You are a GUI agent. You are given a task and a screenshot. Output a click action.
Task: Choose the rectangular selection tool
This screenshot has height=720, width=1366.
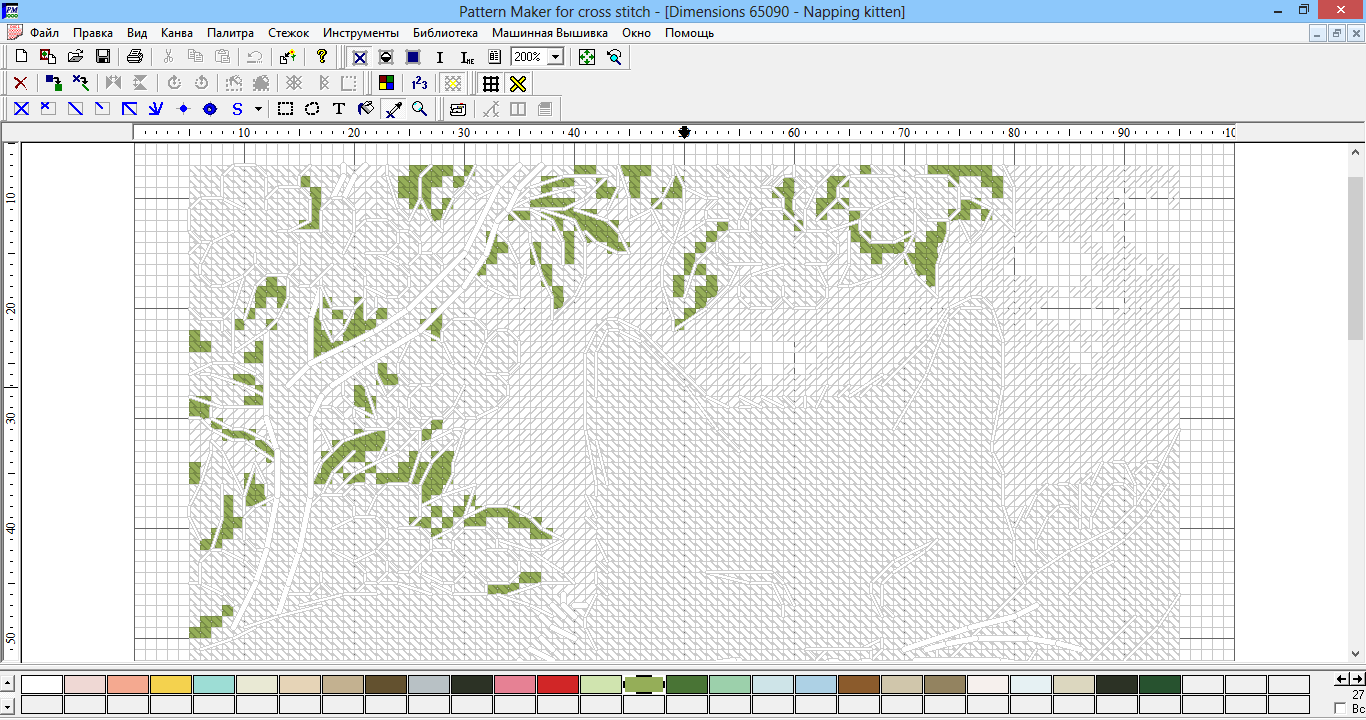tap(285, 109)
